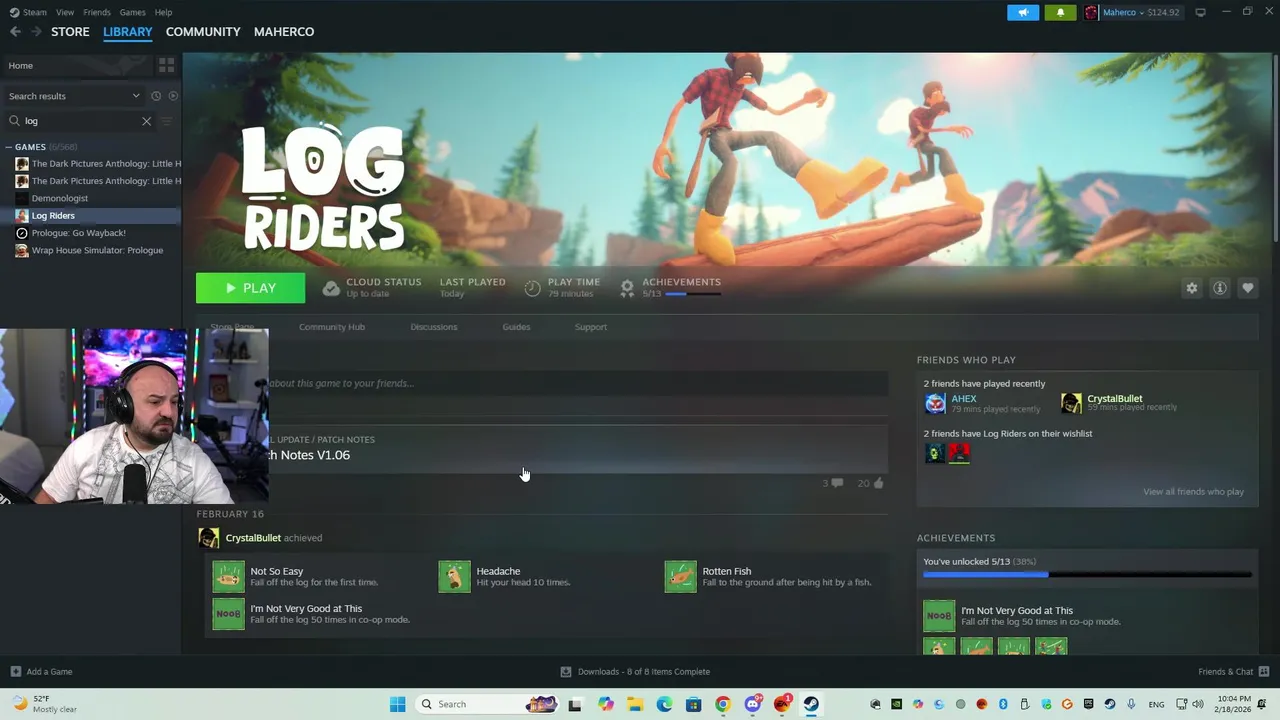Open Friends & Chat
Image resolution: width=1280 pixels, height=720 pixels.
[x=1233, y=672]
